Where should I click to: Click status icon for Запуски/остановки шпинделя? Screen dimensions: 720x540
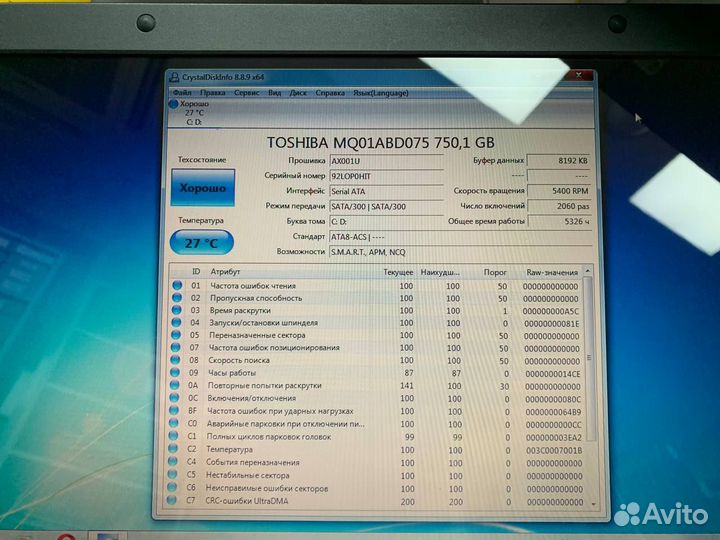[x=176, y=322]
